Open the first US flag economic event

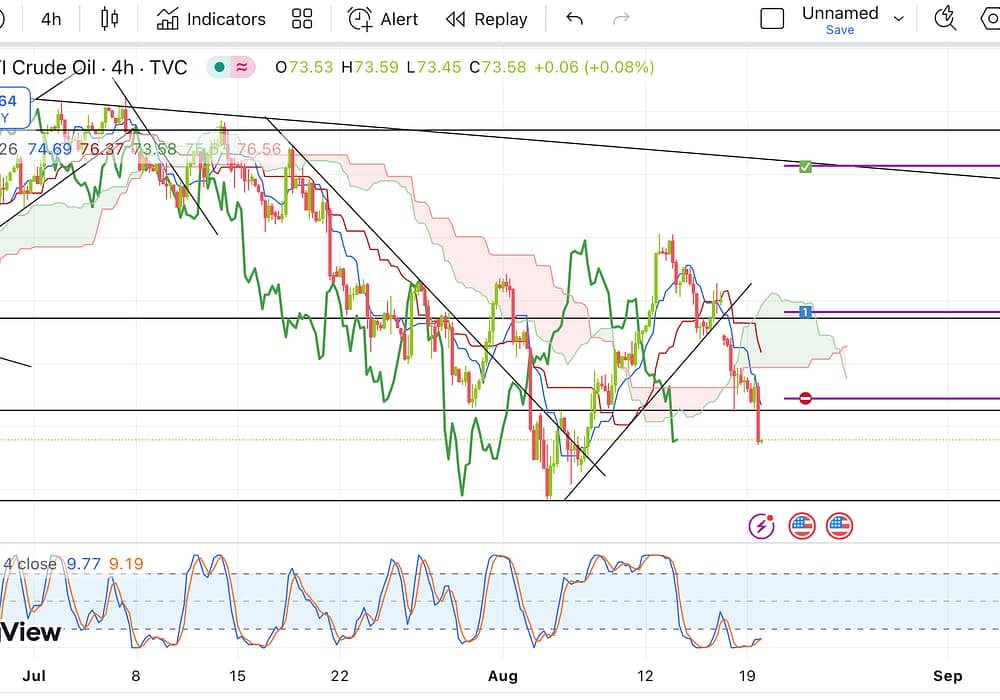coord(802,525)
